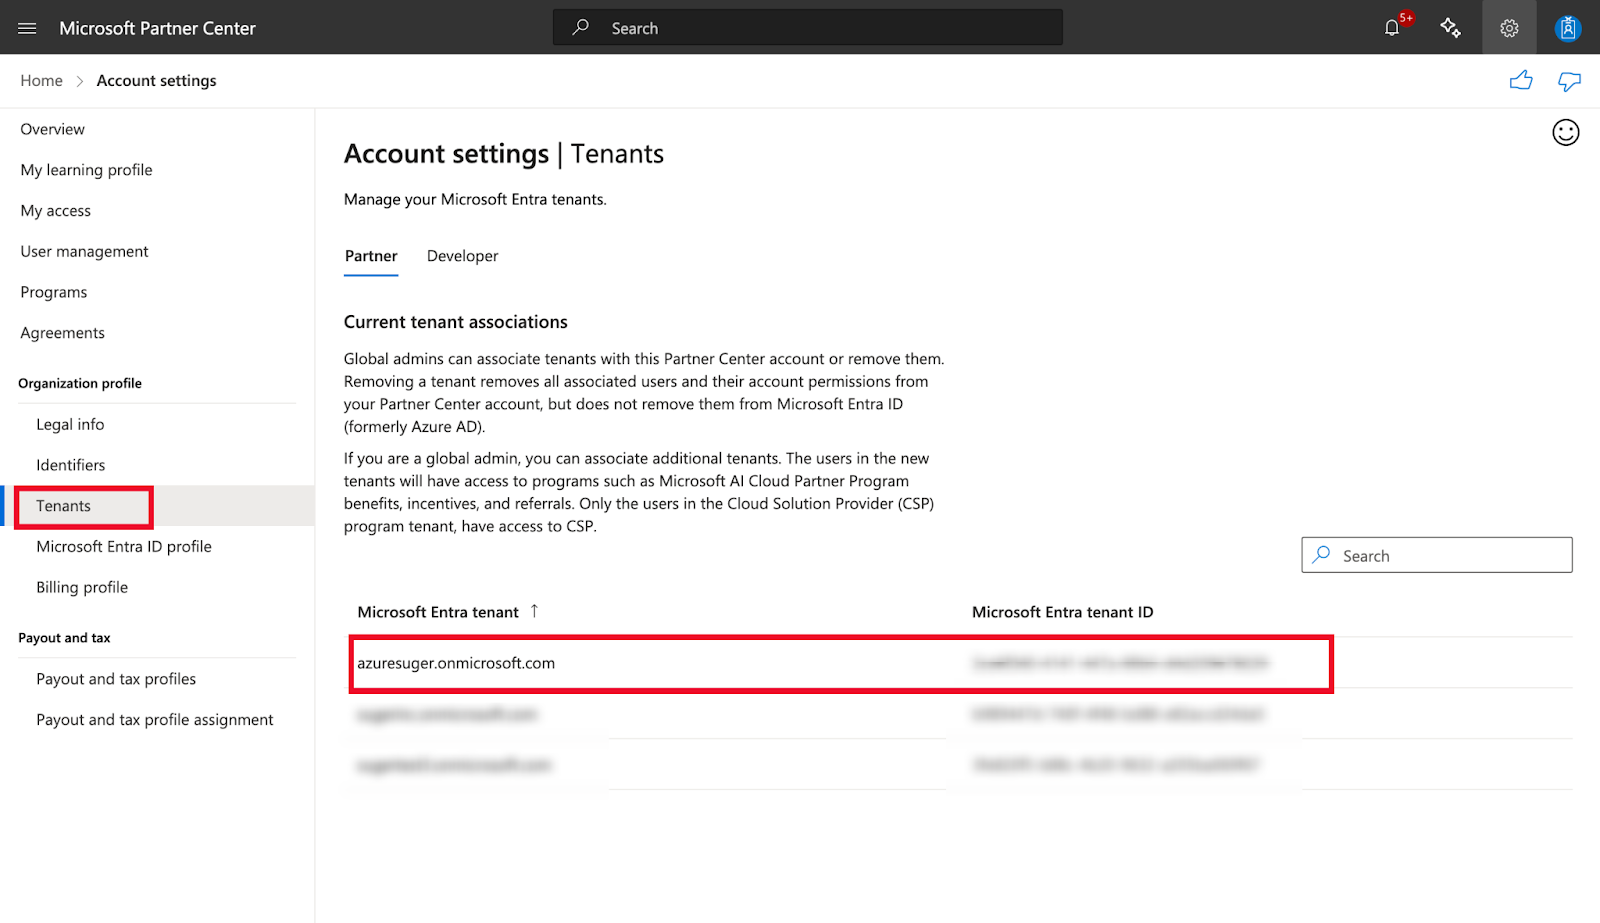
Task: Go to User management
Action: click(x=84, y=252)
